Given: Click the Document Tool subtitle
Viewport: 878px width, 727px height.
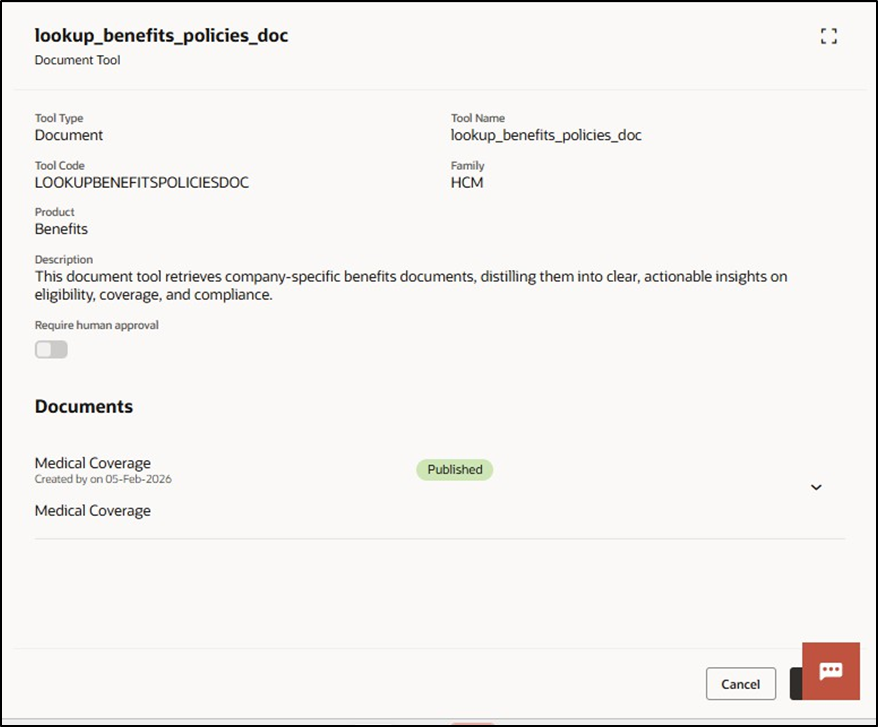Looking at the screenshot, I should pos(77,60).
